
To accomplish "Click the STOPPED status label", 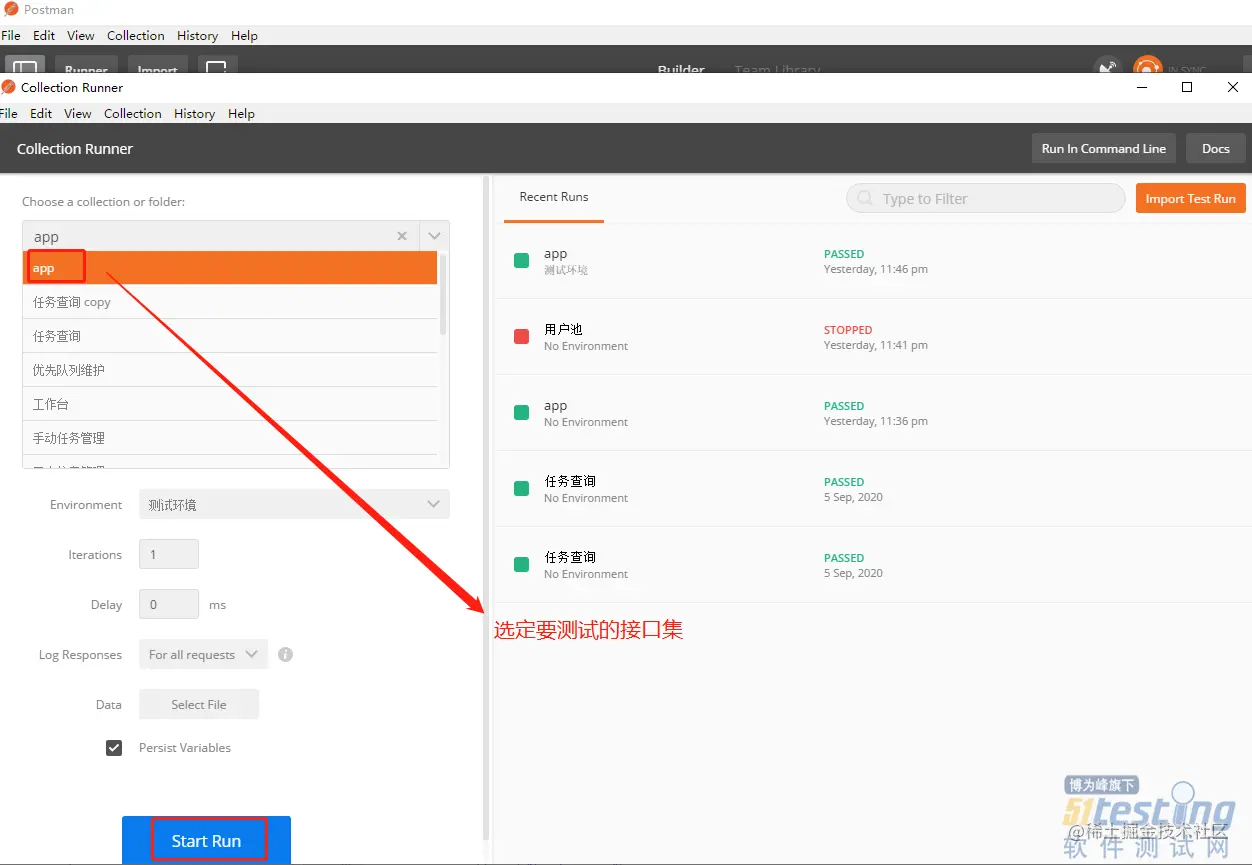I will 848,329.
